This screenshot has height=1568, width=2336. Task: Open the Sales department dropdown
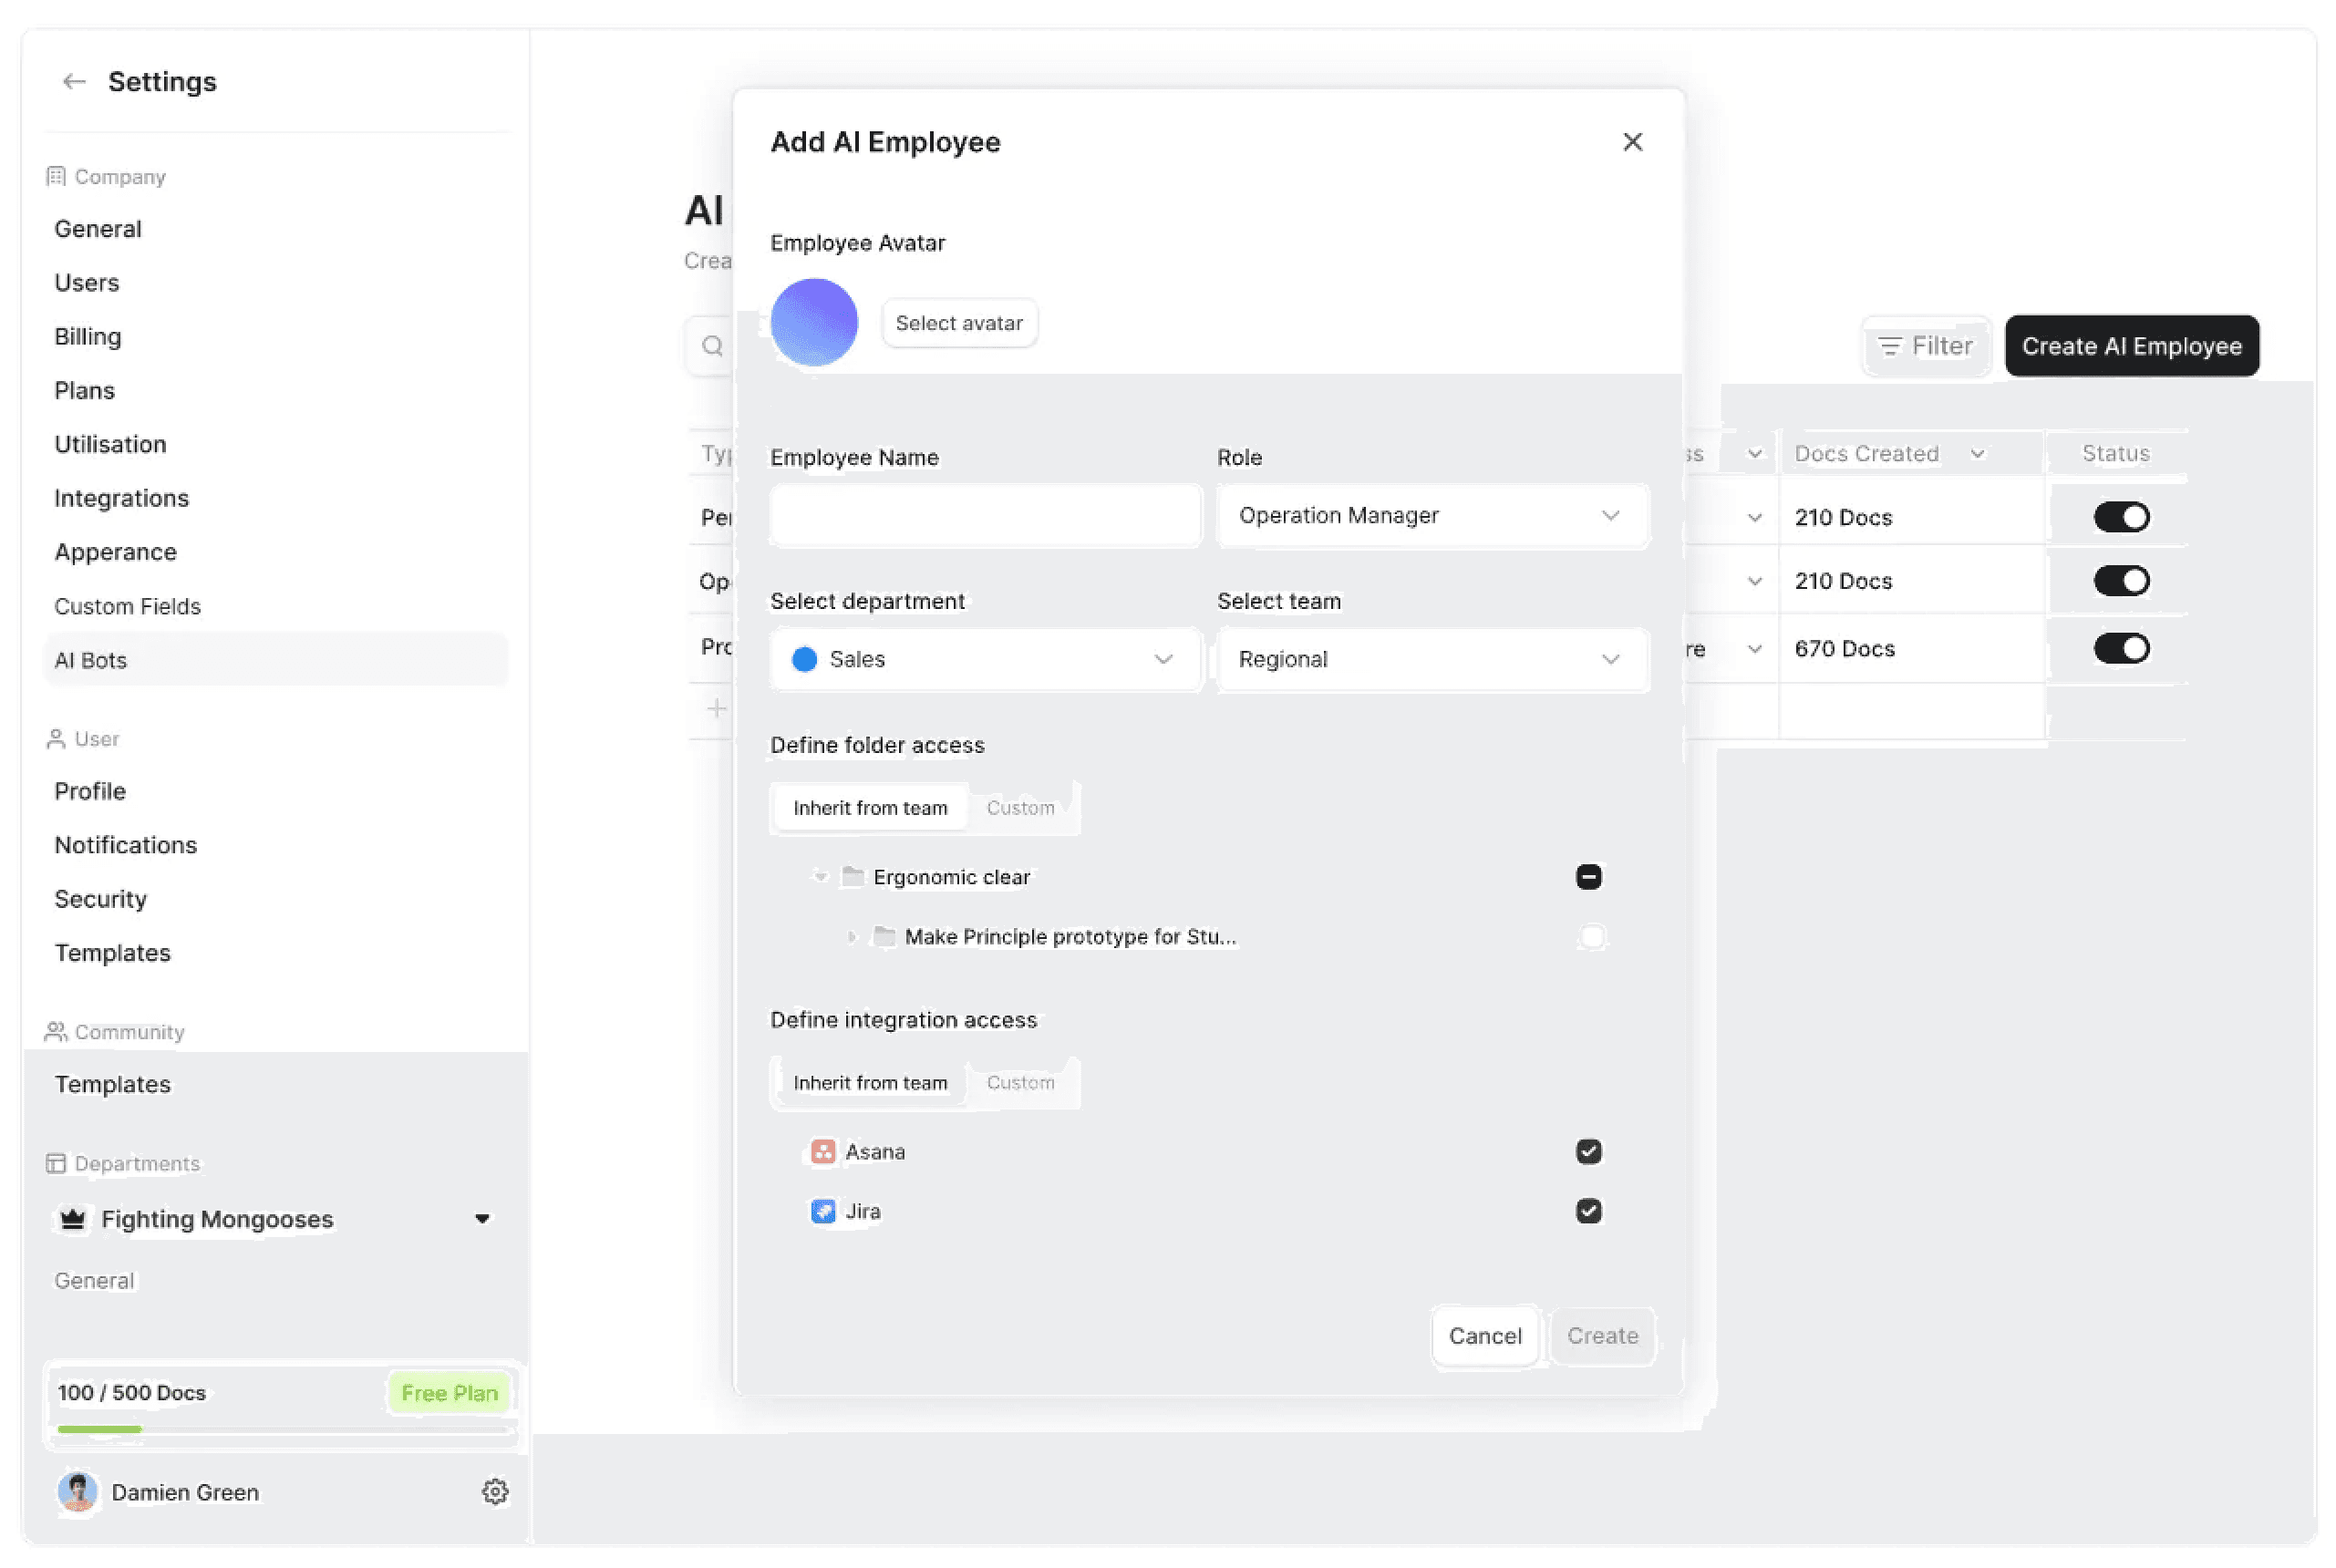click(985, 660)
